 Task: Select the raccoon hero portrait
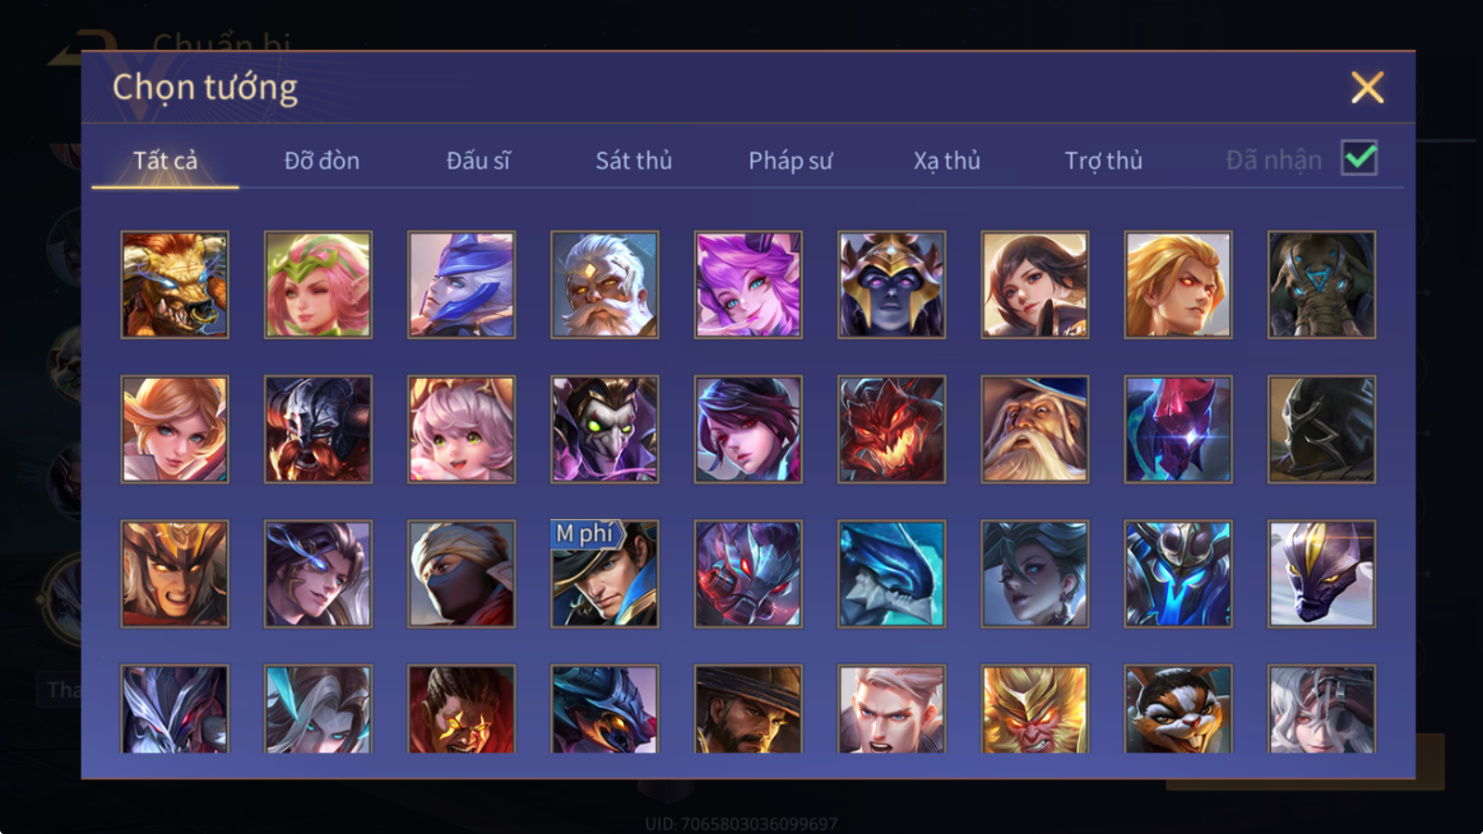(x=1178, y=709)
